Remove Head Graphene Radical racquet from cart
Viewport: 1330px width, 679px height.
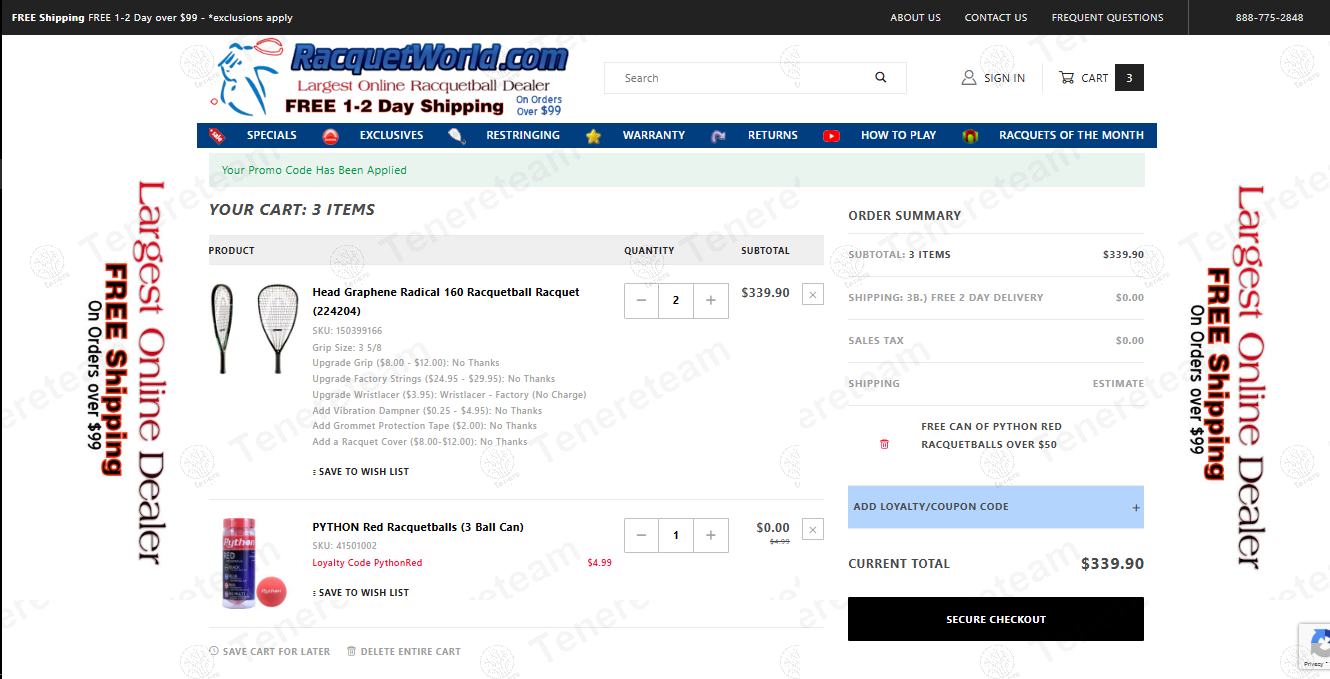click(x=812, y=294)
